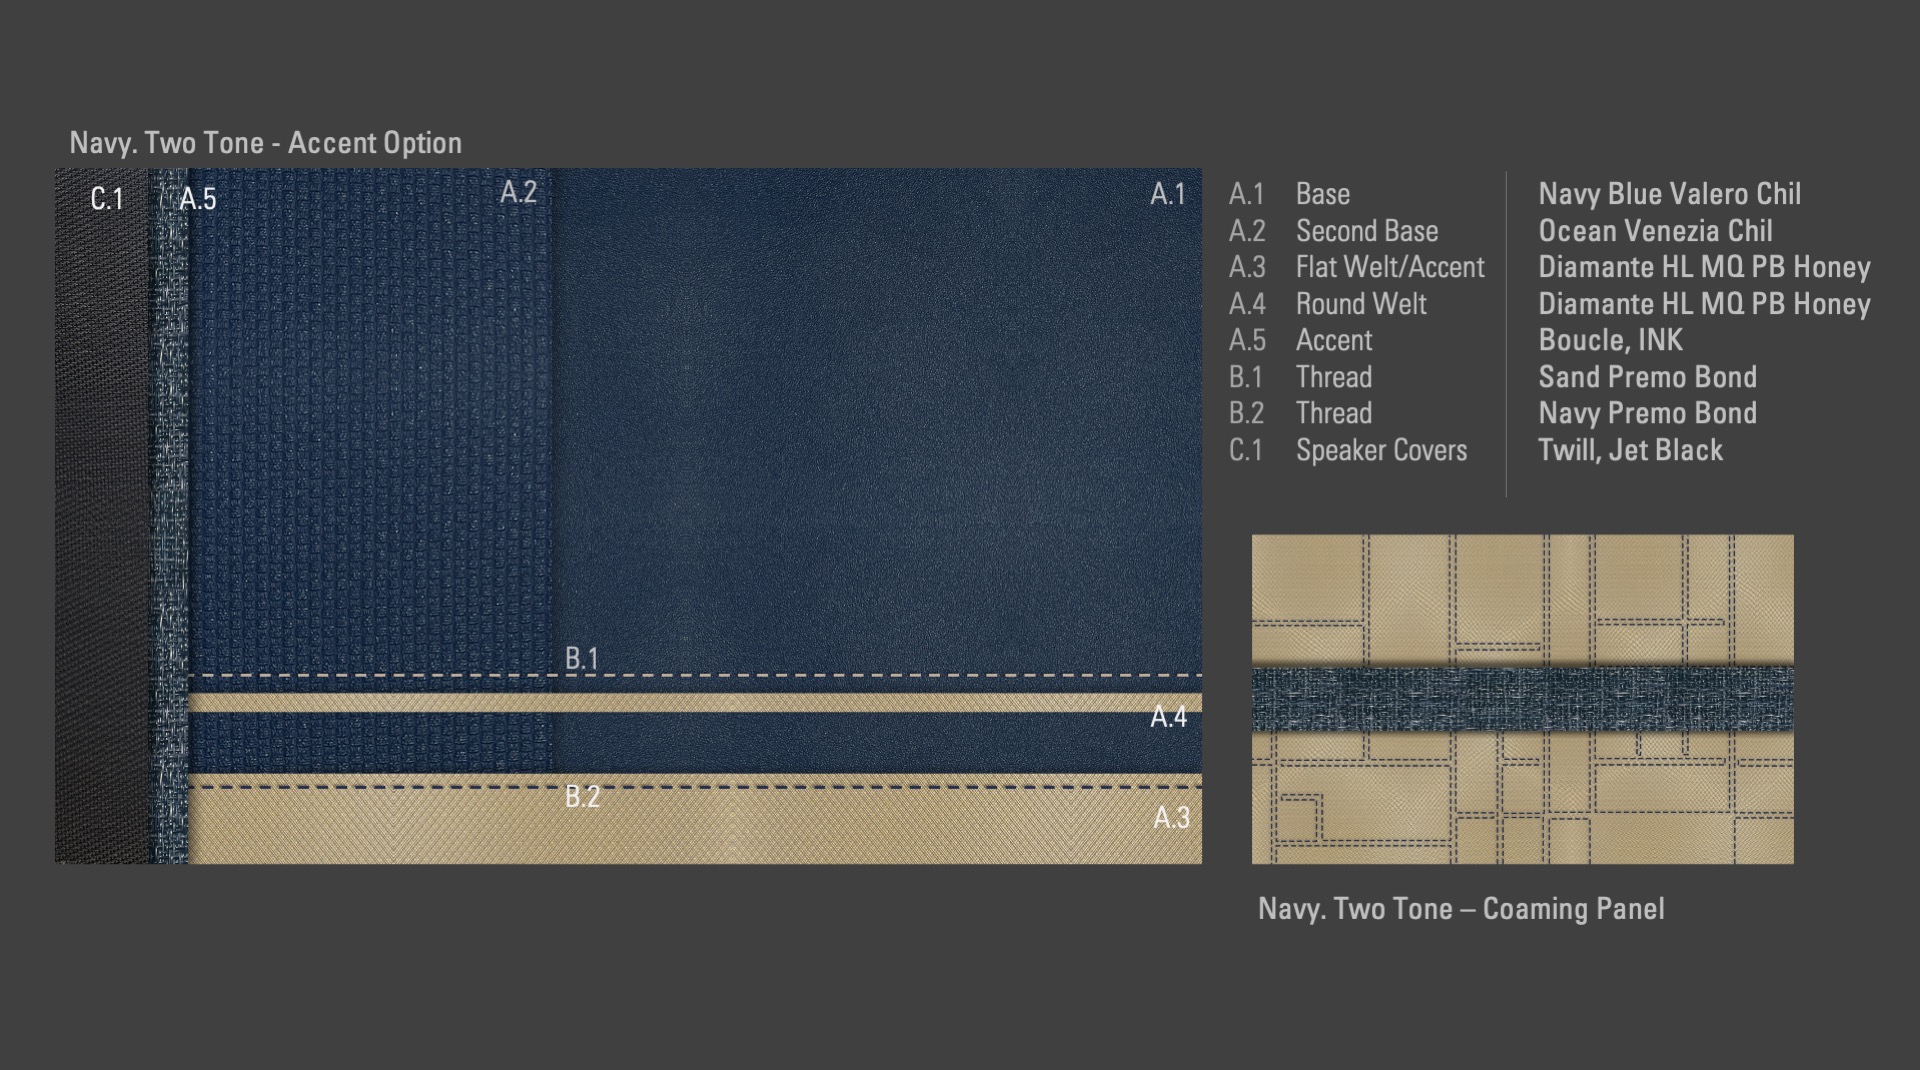
Task: Select the A.5 boucle accent strip label
Action: tap(198, 199)
